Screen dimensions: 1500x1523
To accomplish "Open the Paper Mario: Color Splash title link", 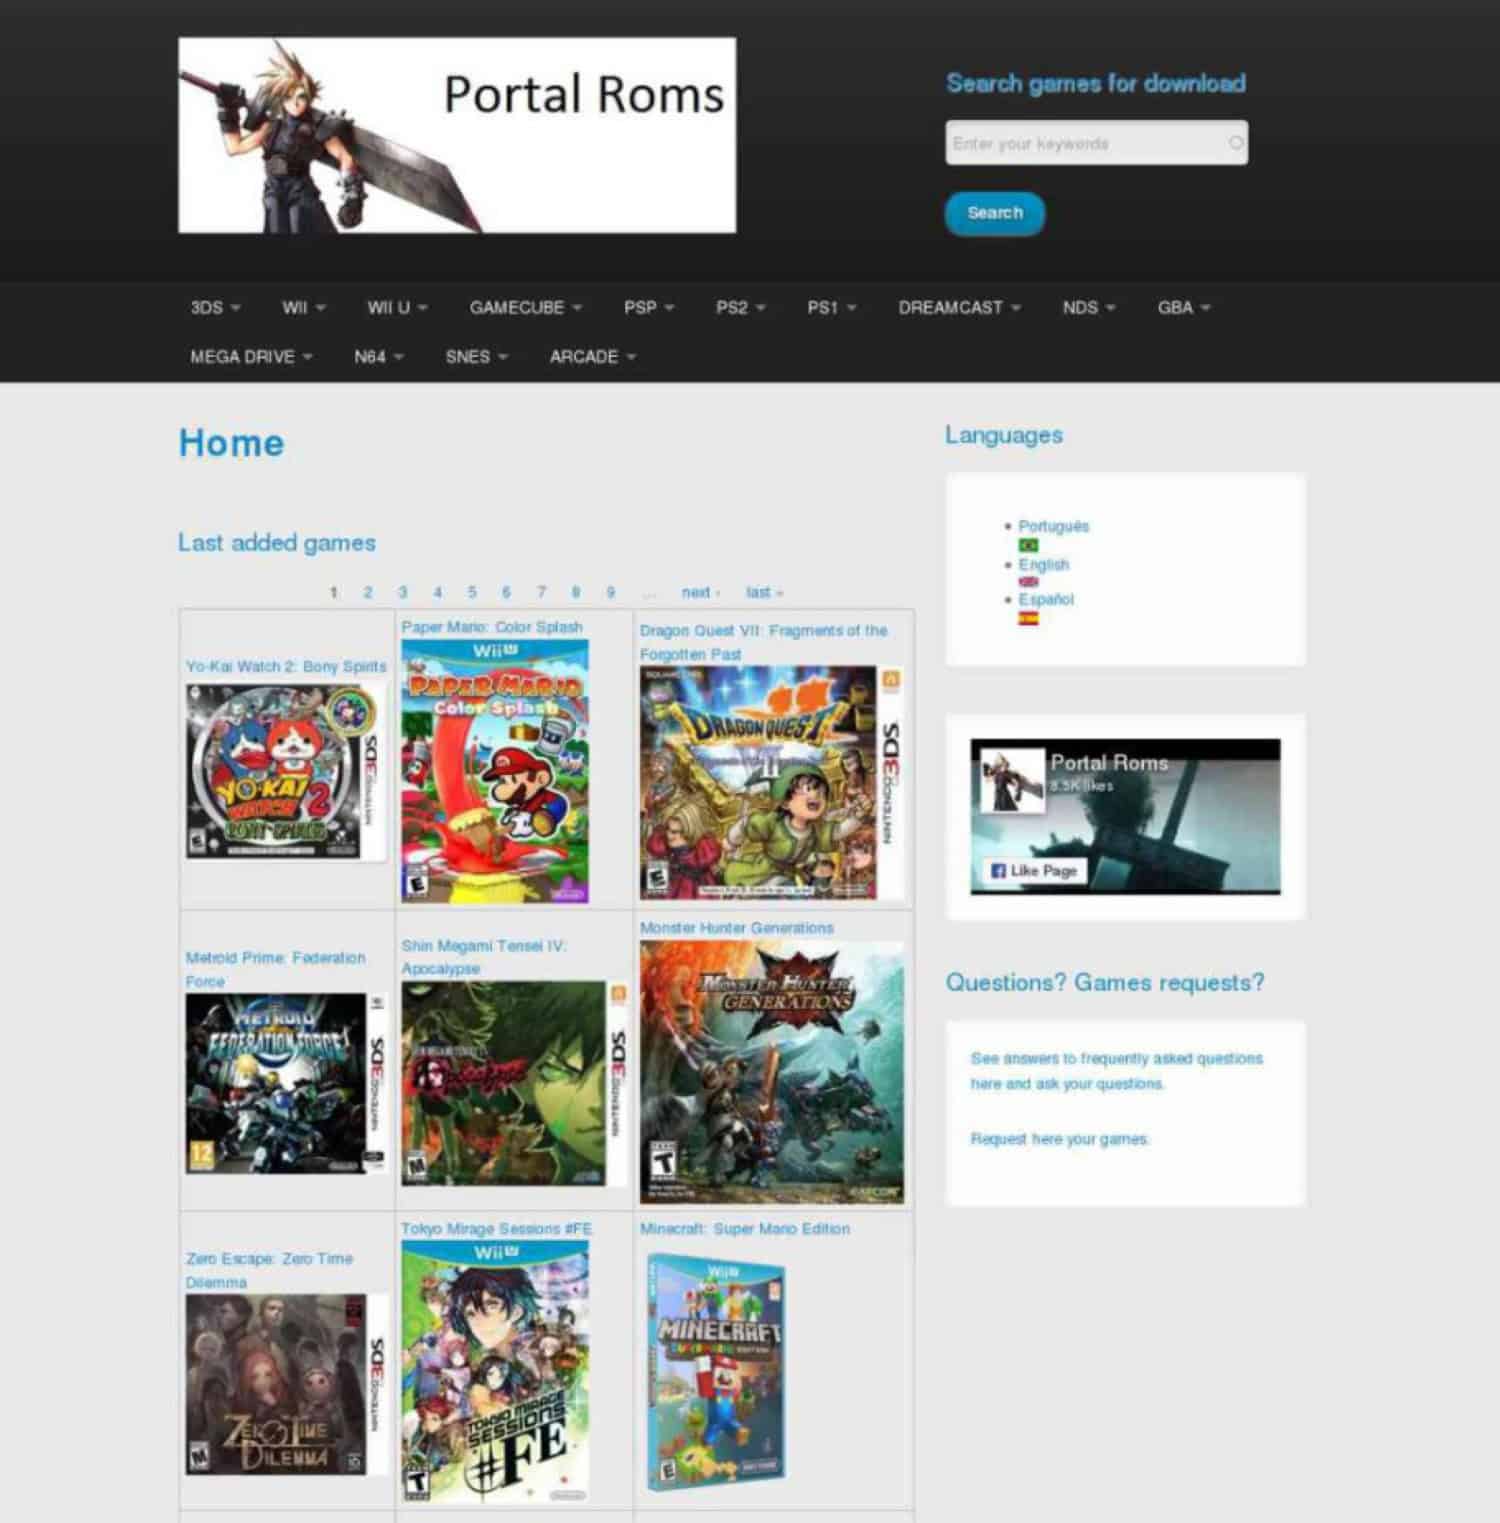I will pos(492,627).
